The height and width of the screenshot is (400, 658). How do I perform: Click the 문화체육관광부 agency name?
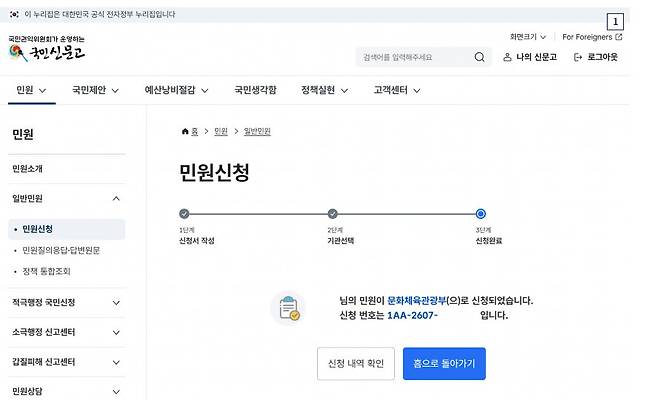pyautogui.click(x=416, y=301)
